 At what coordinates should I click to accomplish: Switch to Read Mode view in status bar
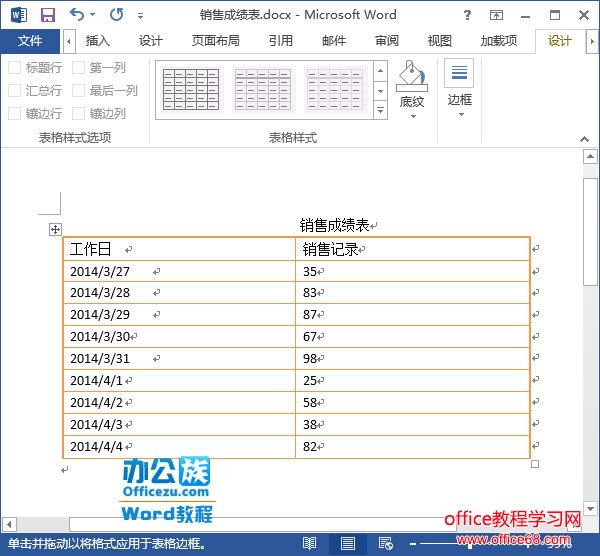click(x=309, y=543)
